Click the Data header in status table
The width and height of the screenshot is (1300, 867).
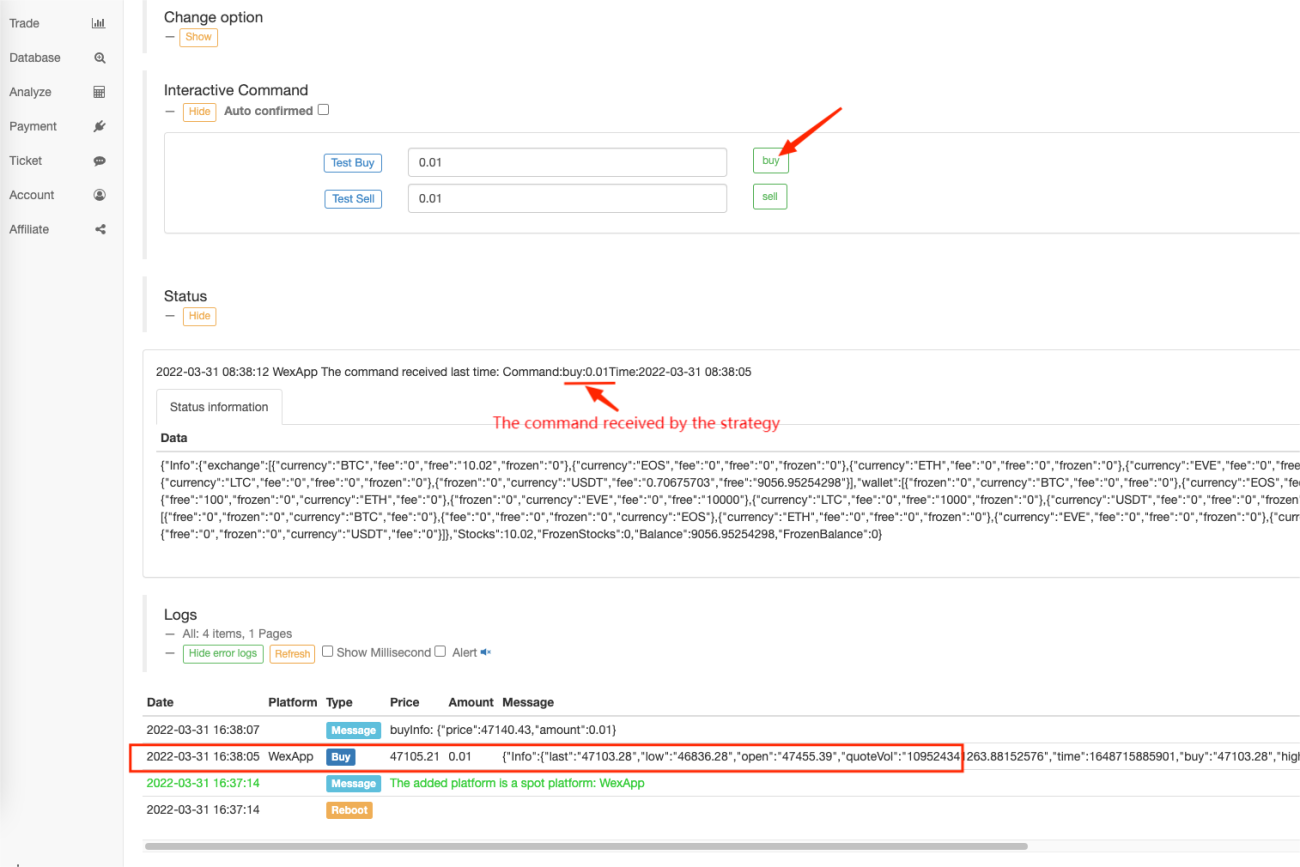coord(173,438)
